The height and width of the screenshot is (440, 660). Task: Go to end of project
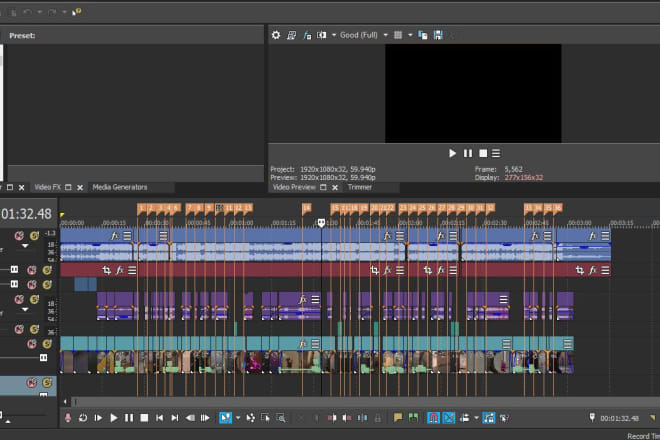click(174, 418)
